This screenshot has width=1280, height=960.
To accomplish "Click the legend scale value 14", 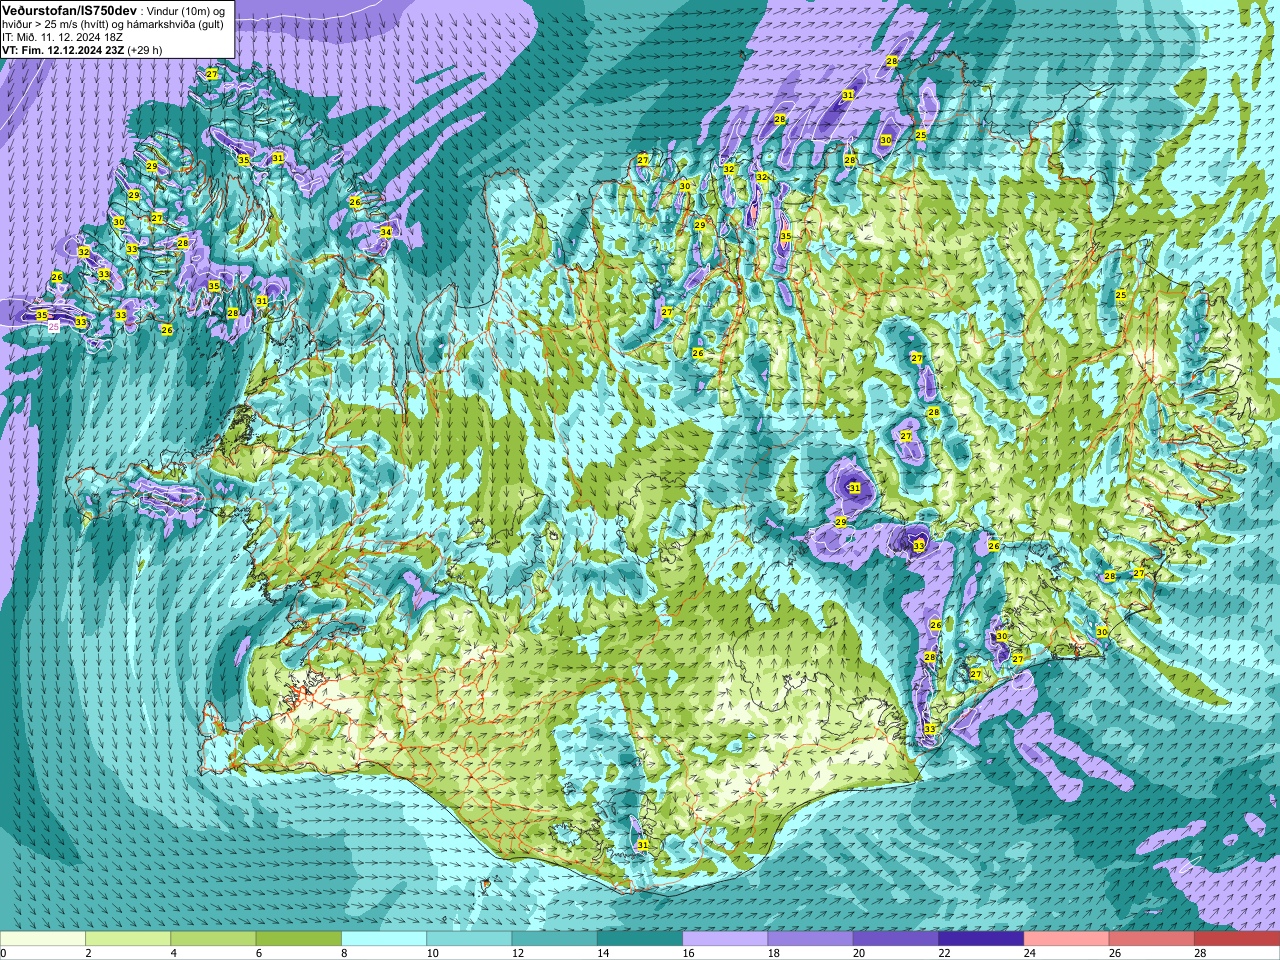I will pos(603,953).
